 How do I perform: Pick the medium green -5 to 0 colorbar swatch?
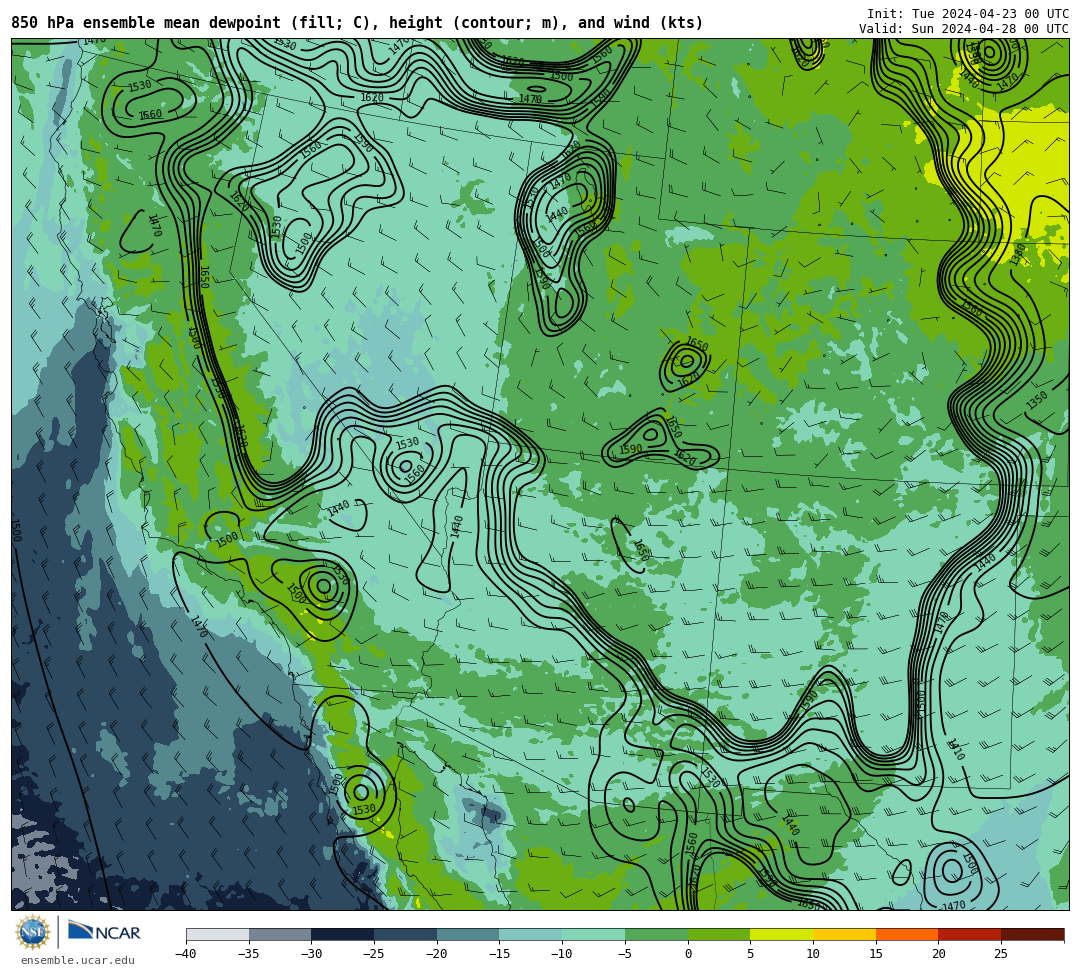656,934
